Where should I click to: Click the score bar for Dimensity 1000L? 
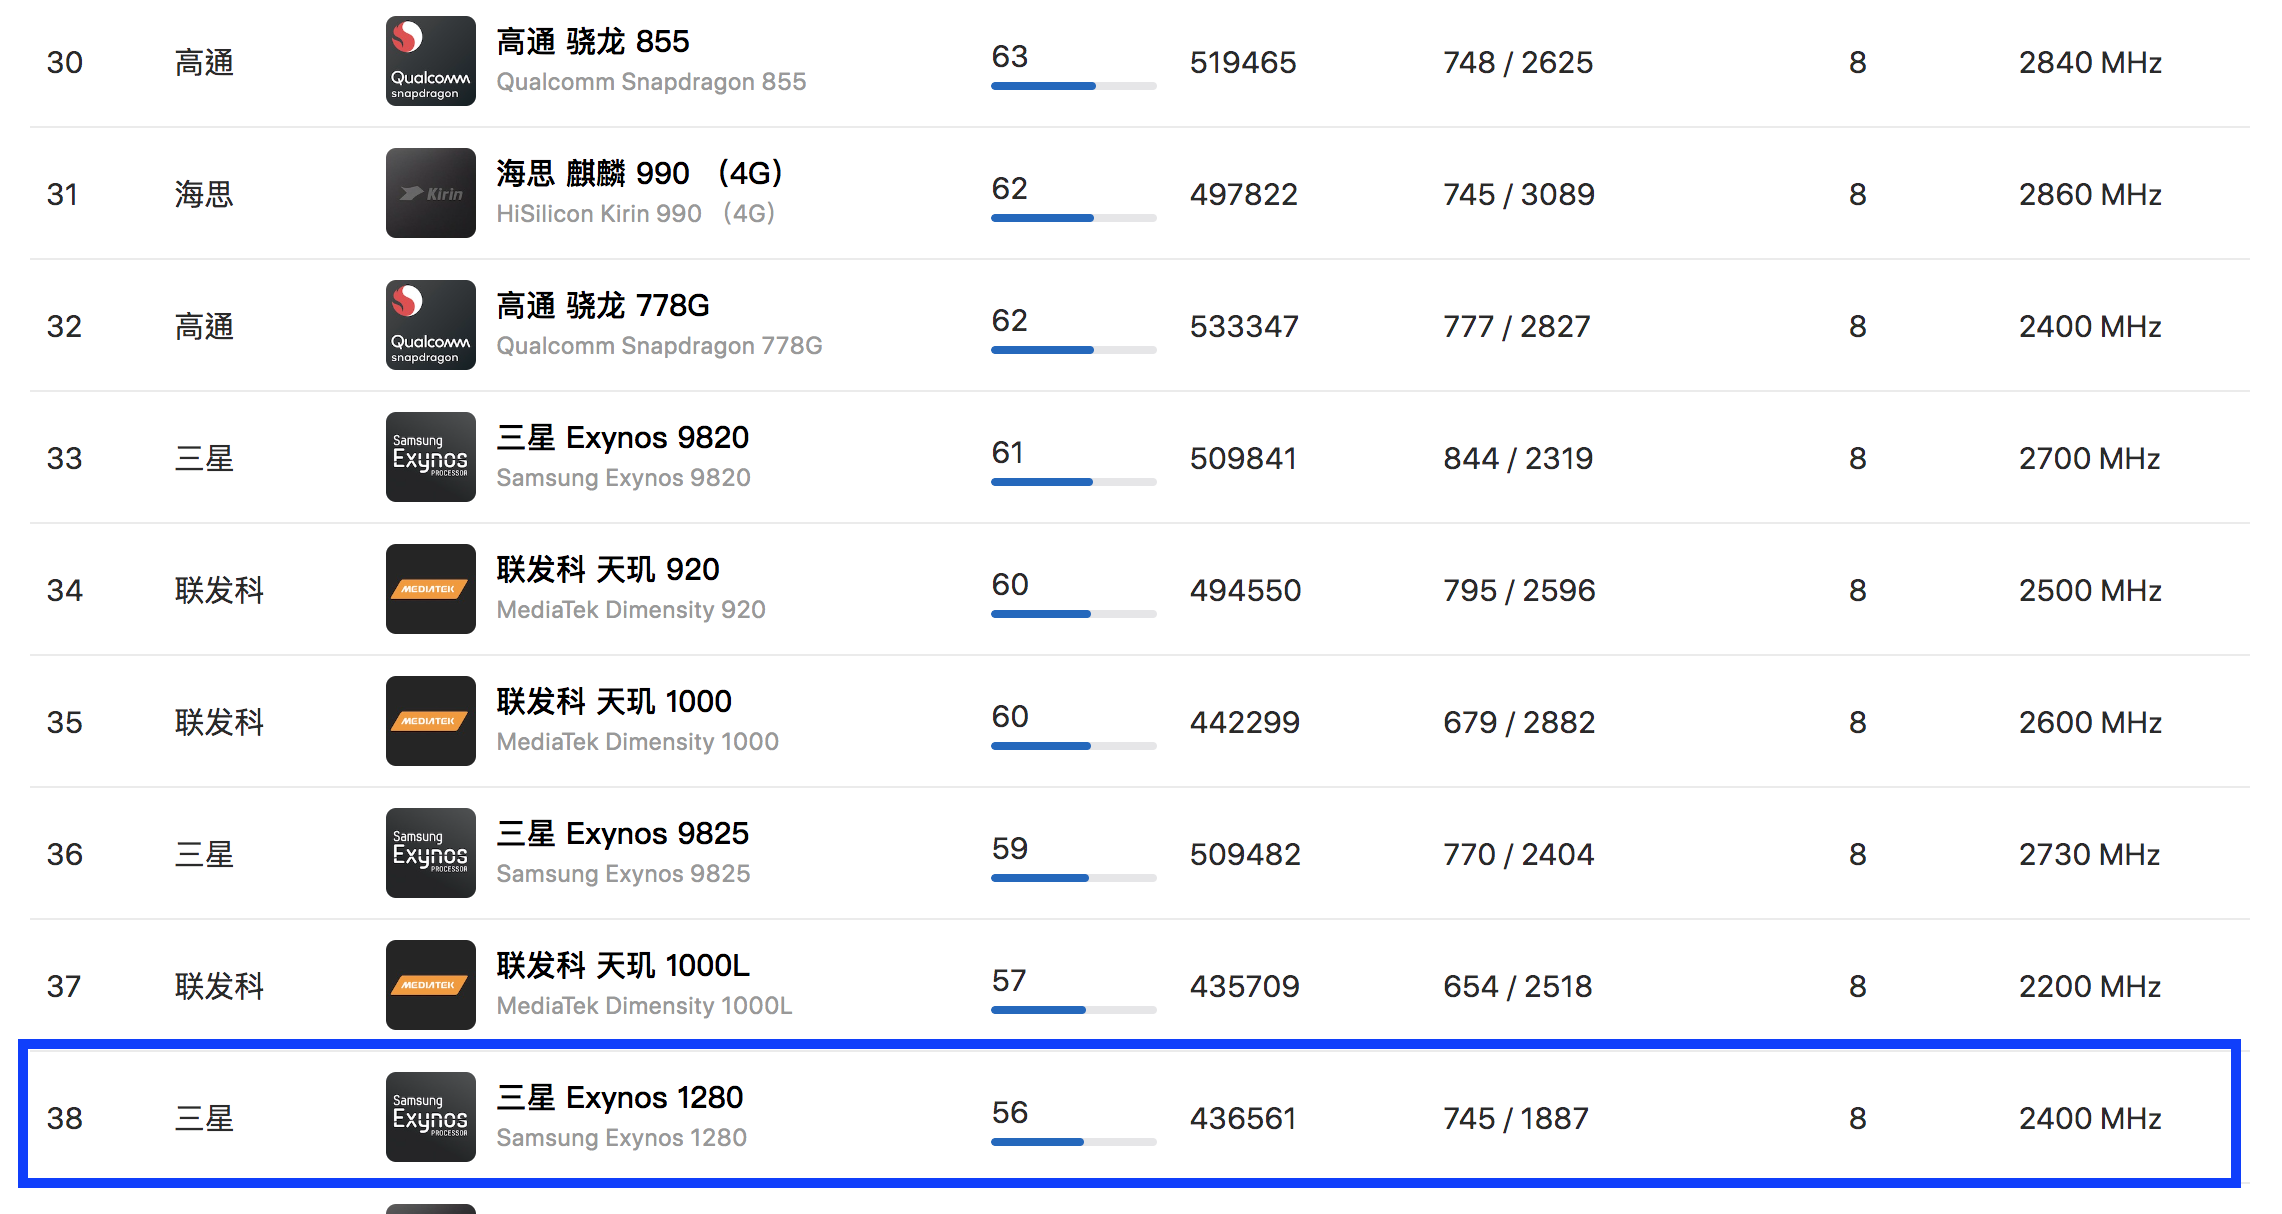(1073, 1010)
